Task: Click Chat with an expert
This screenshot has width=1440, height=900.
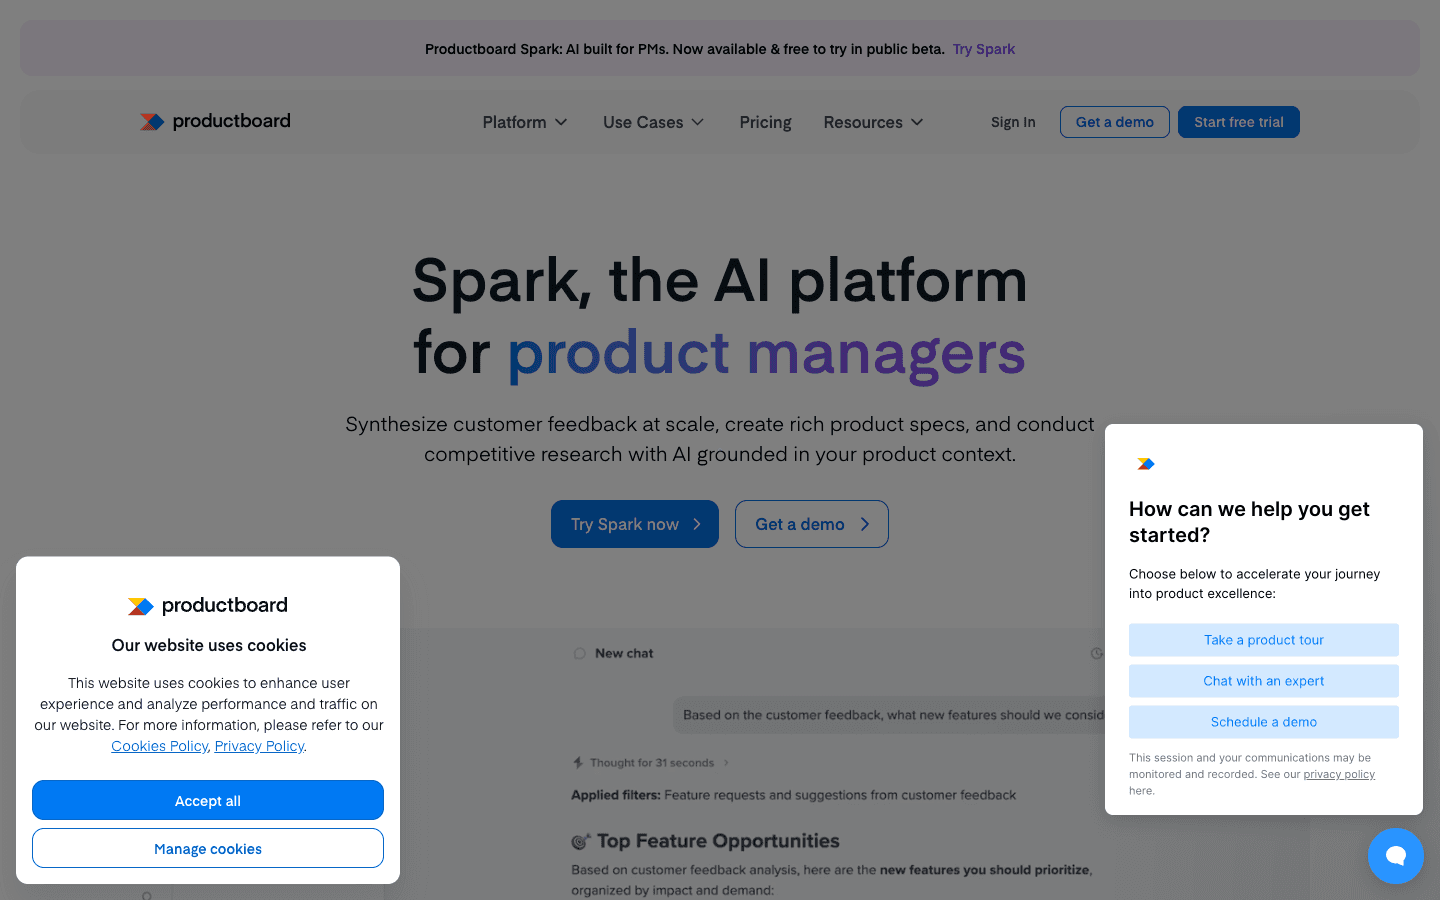Action: tap(1263, 681)
